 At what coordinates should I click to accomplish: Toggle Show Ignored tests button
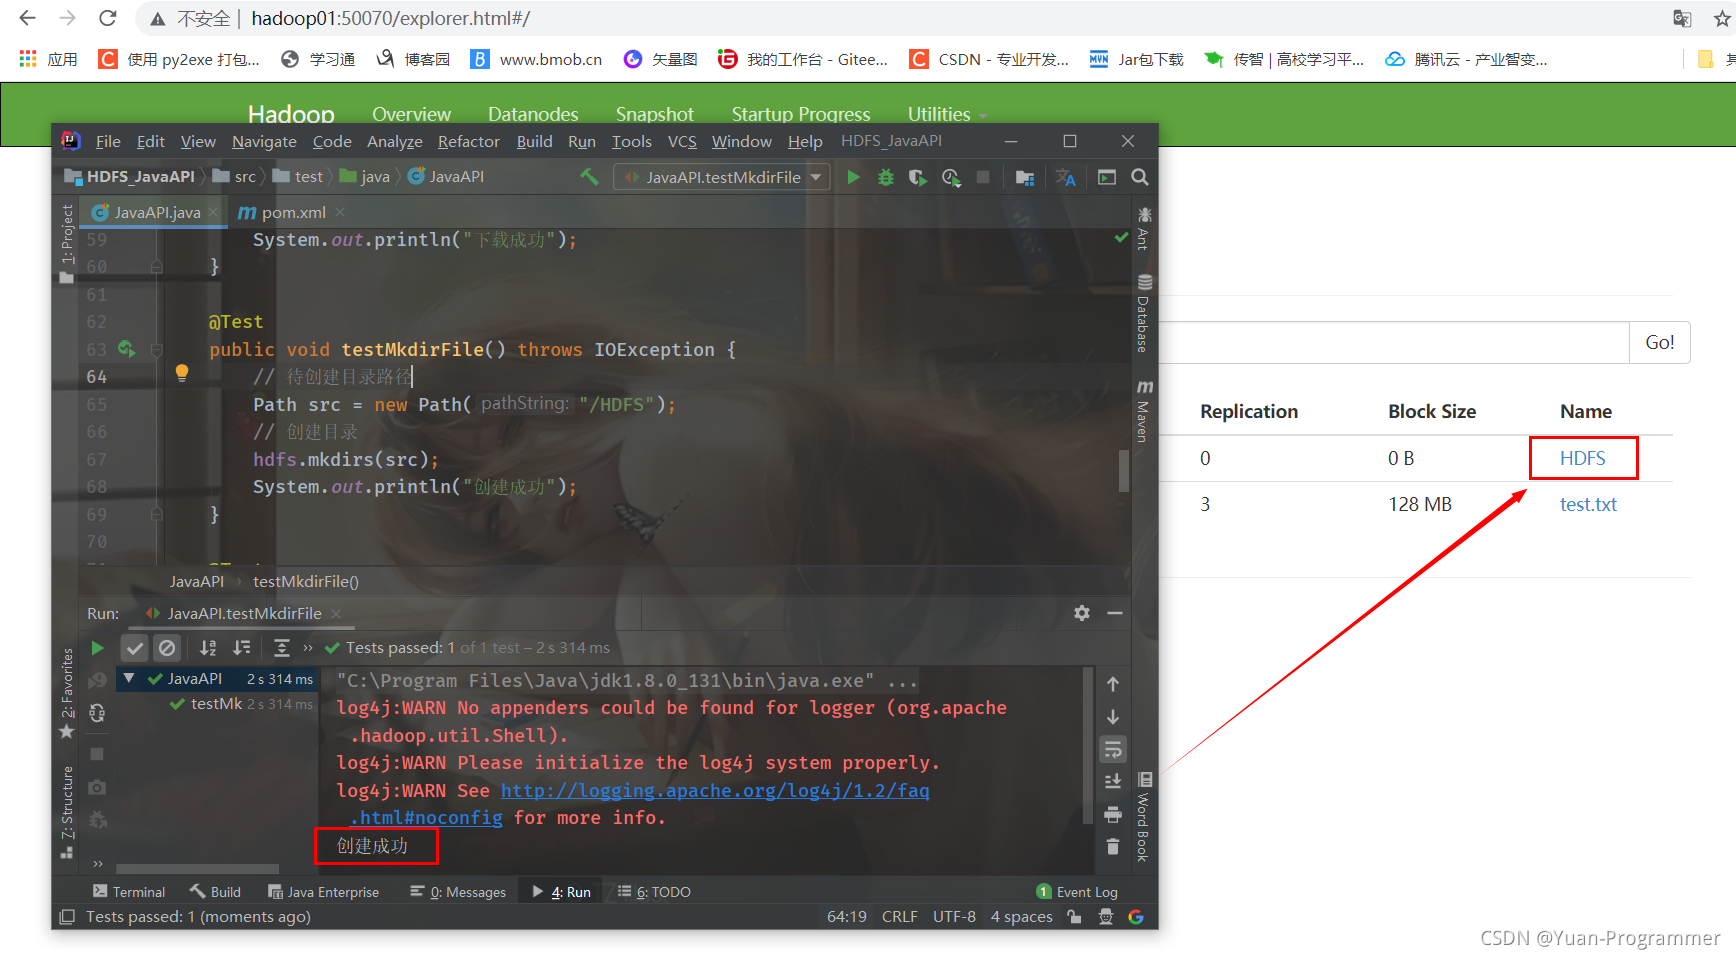pyautogui.click(x=167, y=648)
